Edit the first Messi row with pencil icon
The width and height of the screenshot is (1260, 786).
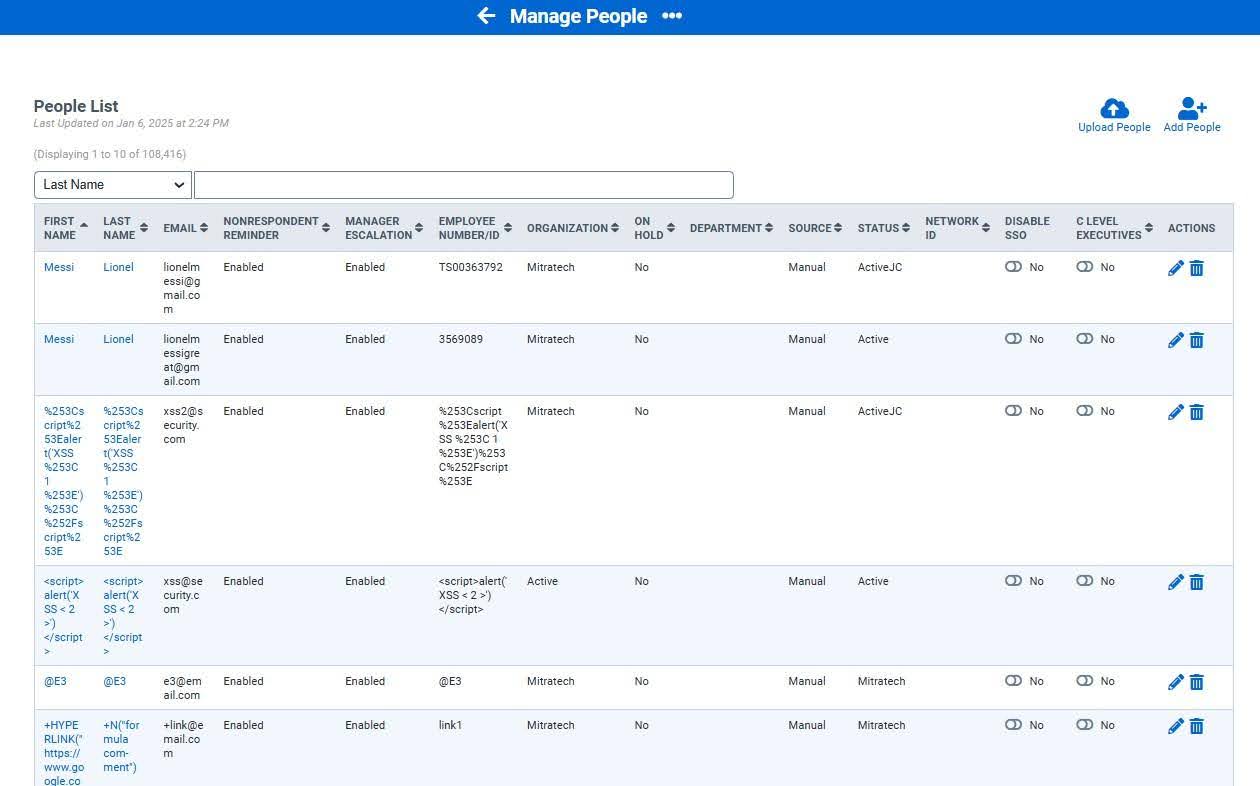(1176, 268)
